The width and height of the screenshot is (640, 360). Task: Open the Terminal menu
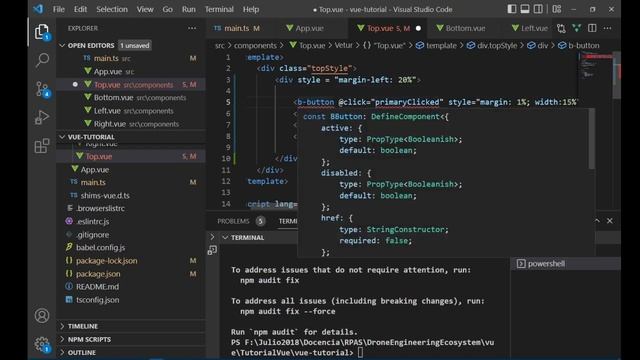(x=219, y=9)
